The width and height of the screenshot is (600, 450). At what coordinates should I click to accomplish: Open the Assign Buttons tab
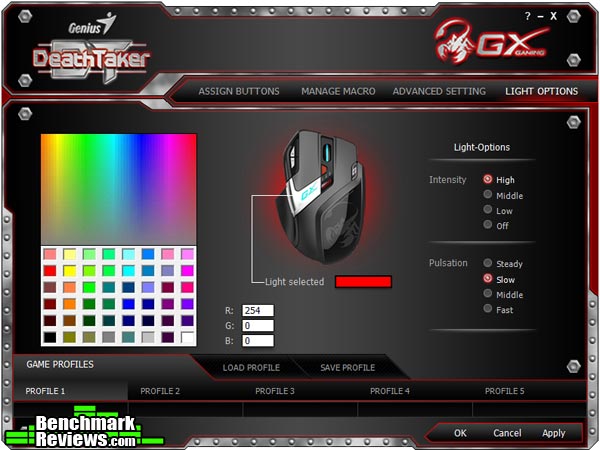(239, 91)
